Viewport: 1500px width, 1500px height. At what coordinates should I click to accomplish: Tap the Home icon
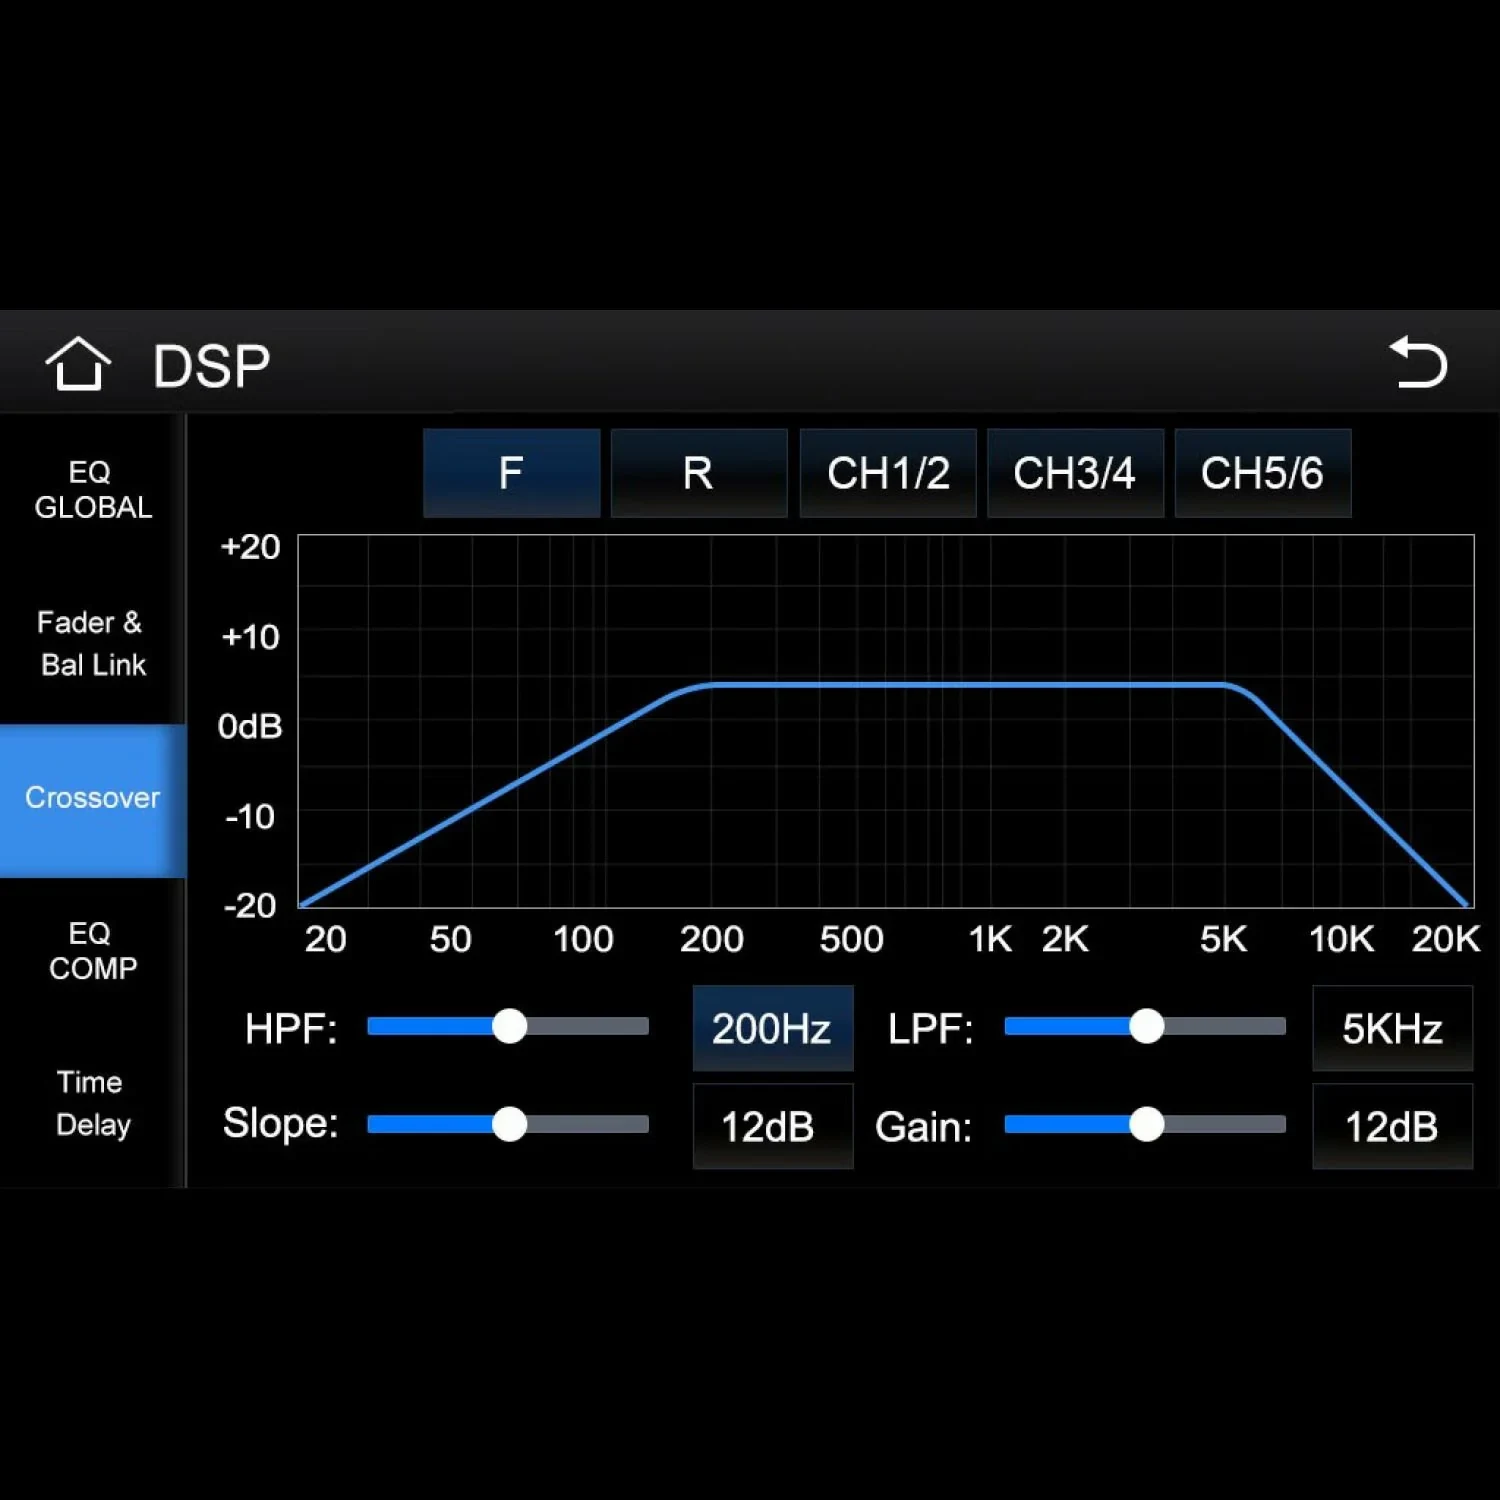click(77, 364)
